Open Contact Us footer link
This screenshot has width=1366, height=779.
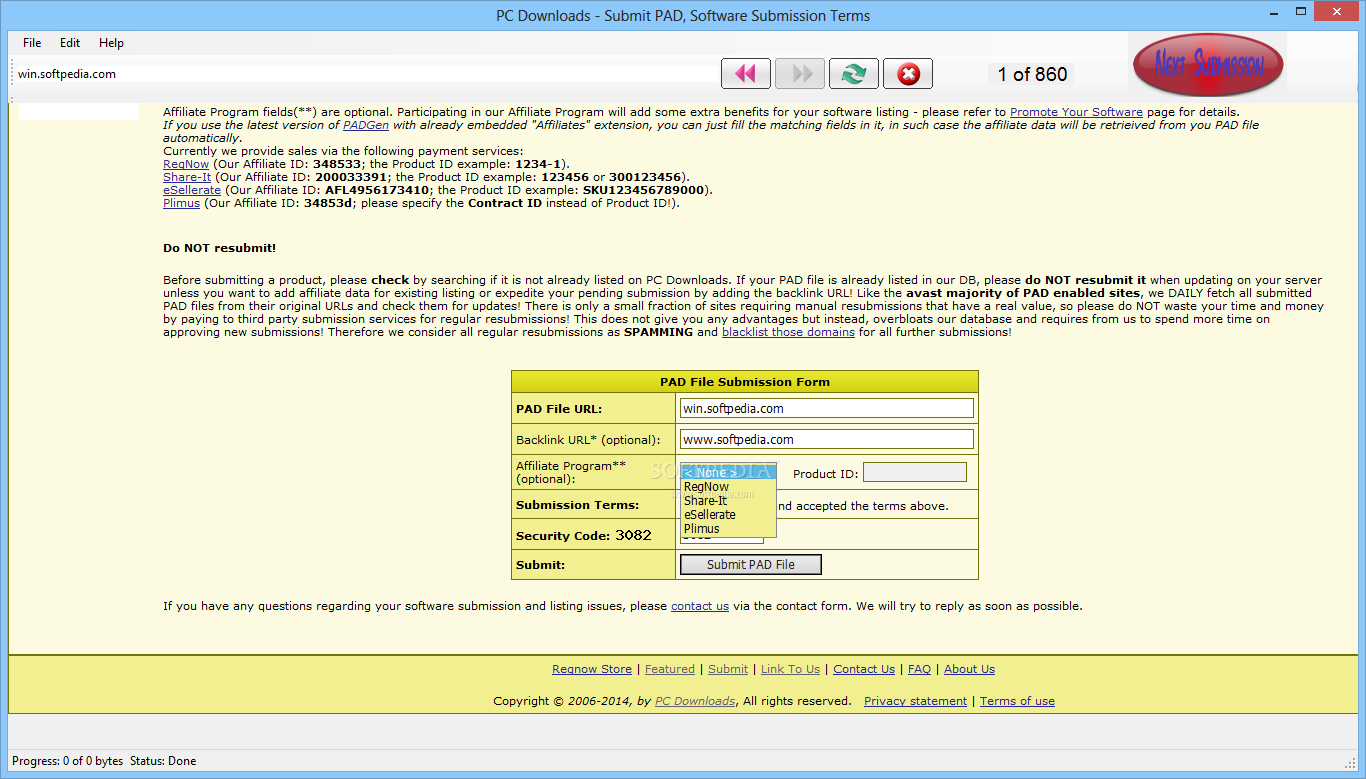(864, 669)
